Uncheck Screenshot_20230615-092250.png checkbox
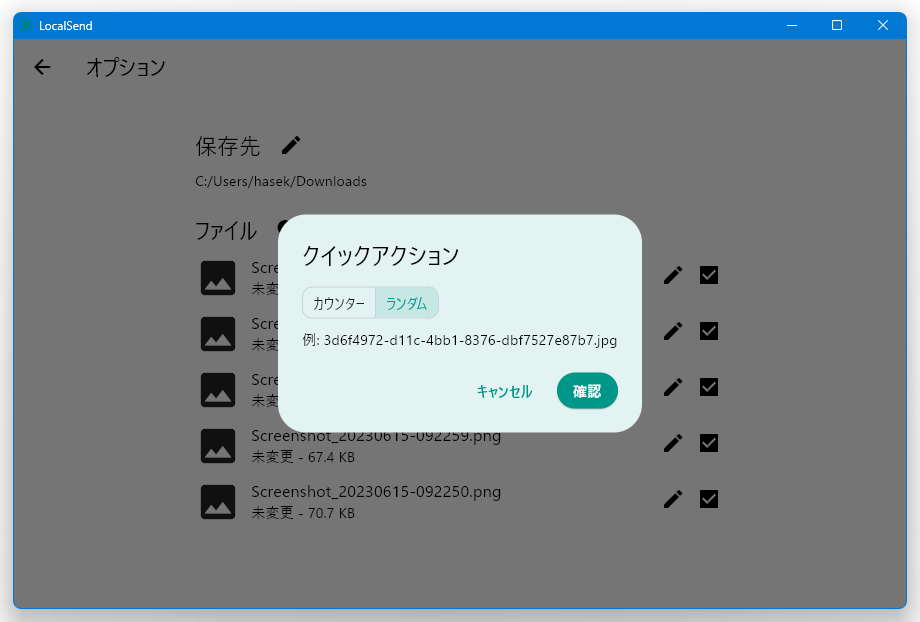This screenshot has width=920, height=622. (709, 499)
